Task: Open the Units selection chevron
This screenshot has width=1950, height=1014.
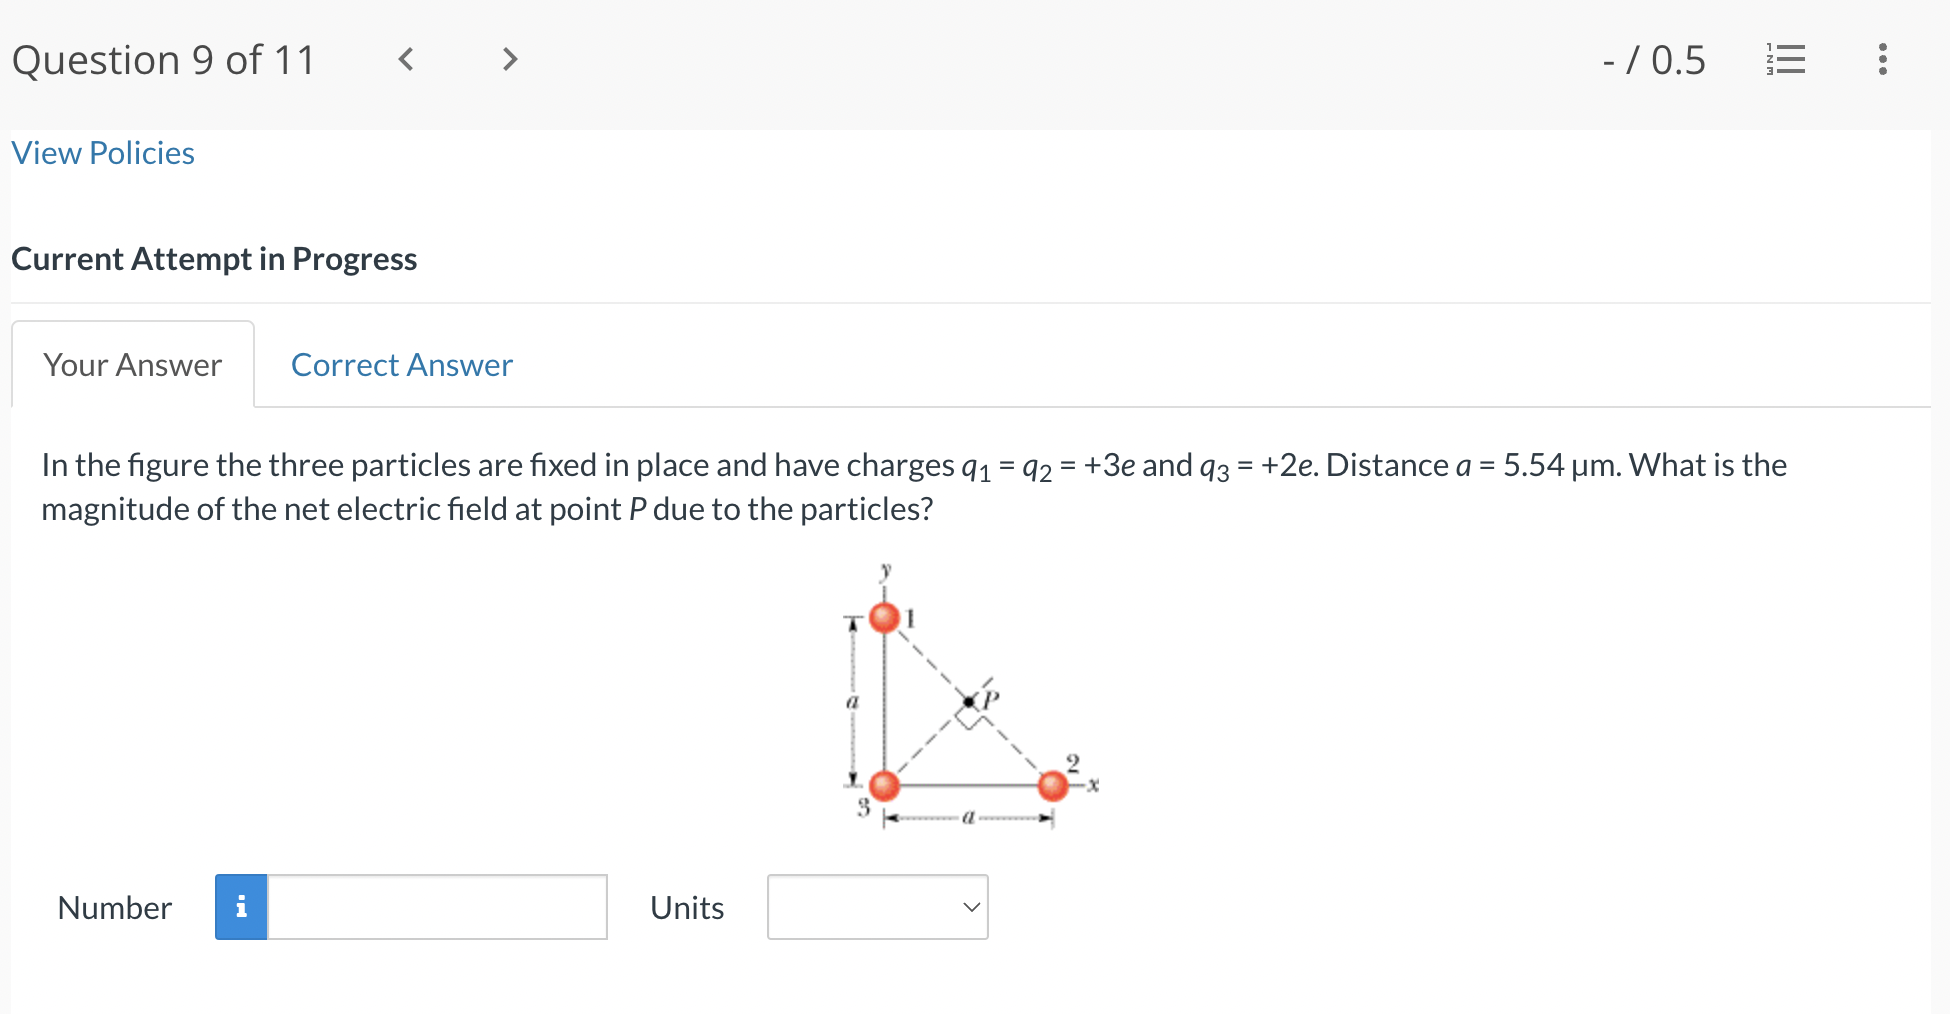Action: [x=968, y=907]
